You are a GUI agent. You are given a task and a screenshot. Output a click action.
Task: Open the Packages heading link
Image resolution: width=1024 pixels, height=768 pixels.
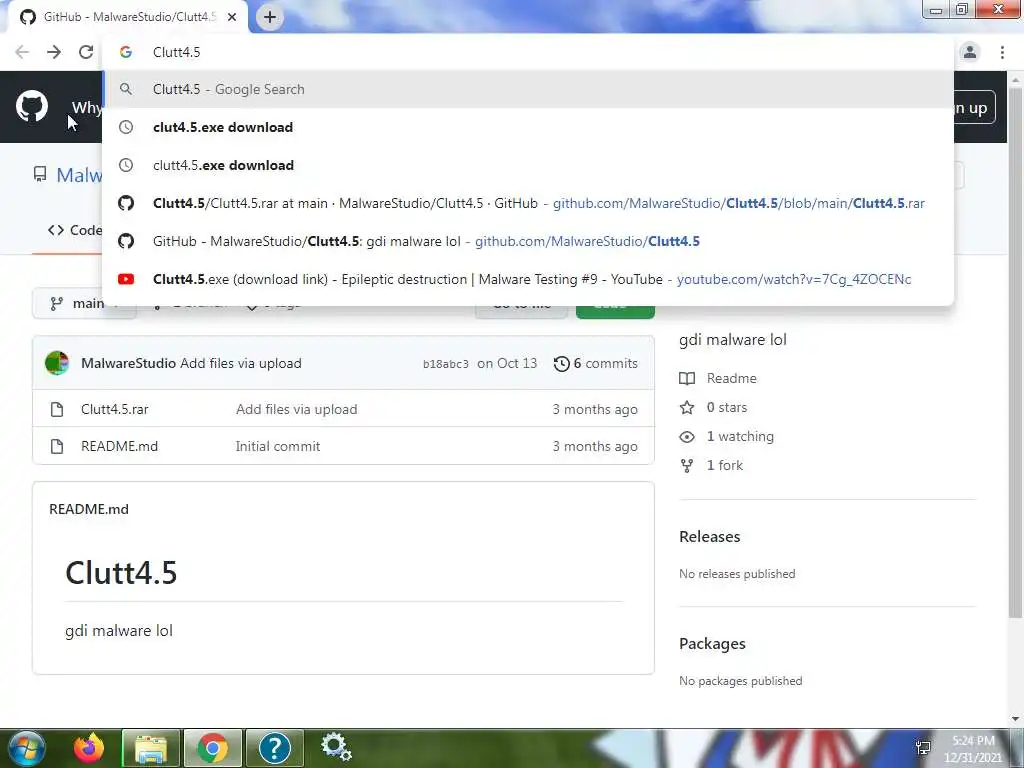pos(712,643)
